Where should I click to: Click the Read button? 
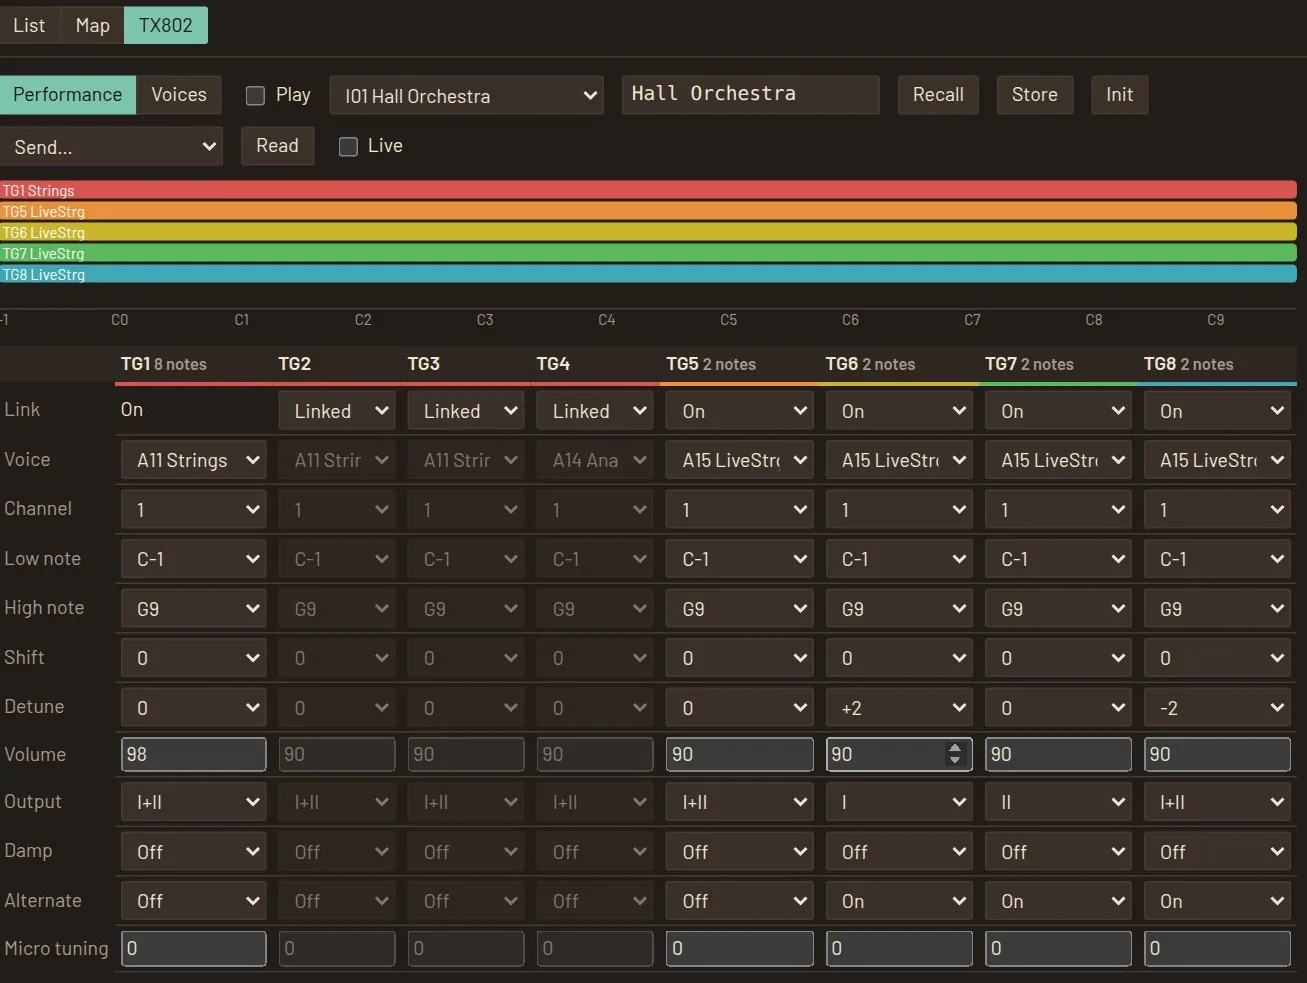pos(277,146)
